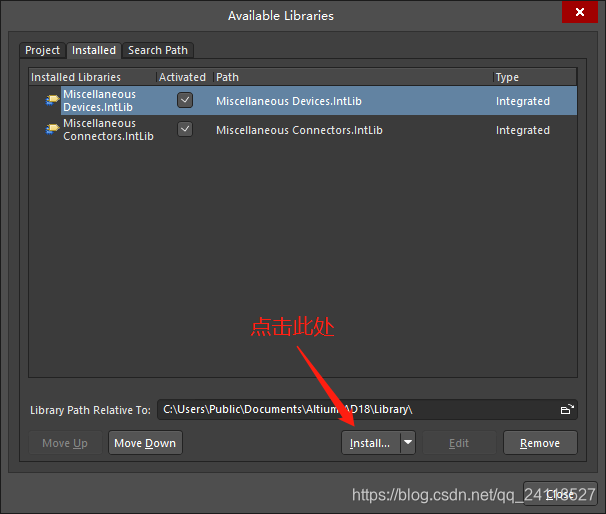Click the Install... button
Image resolution: width=606 pixels, height=514 pixels.
pyautogui.click(x=370, y=443)
